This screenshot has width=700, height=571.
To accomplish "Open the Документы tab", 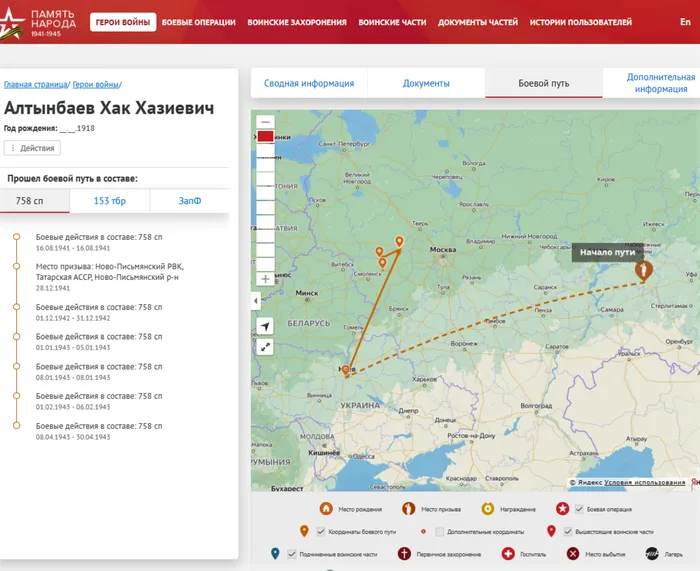I will click(x=426, y=84).
